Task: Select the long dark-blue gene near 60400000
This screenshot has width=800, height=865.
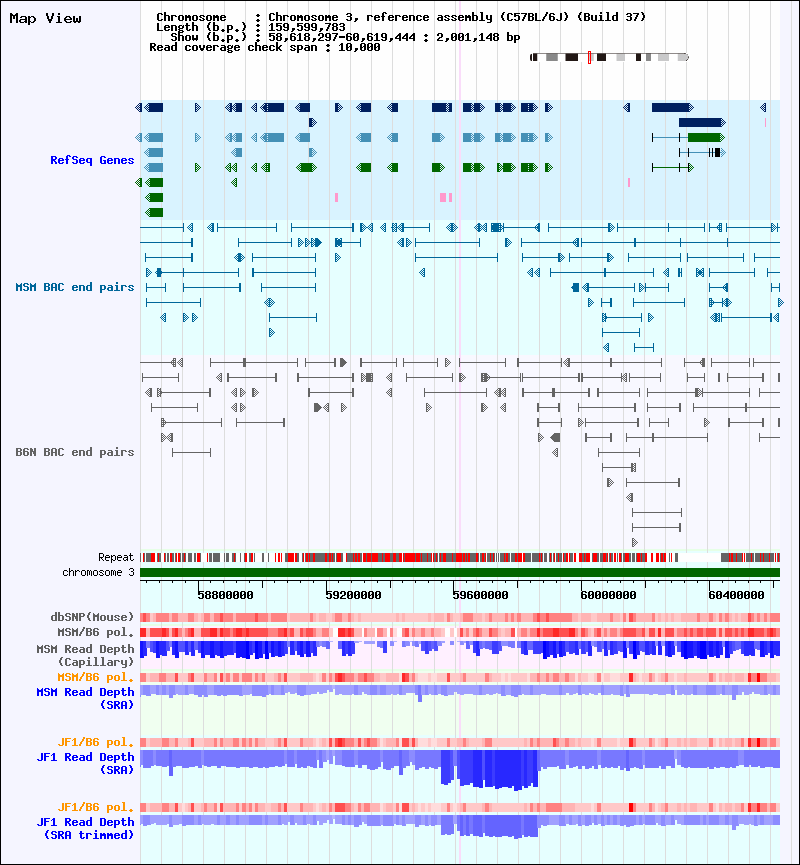Action: tap(702, 122)
